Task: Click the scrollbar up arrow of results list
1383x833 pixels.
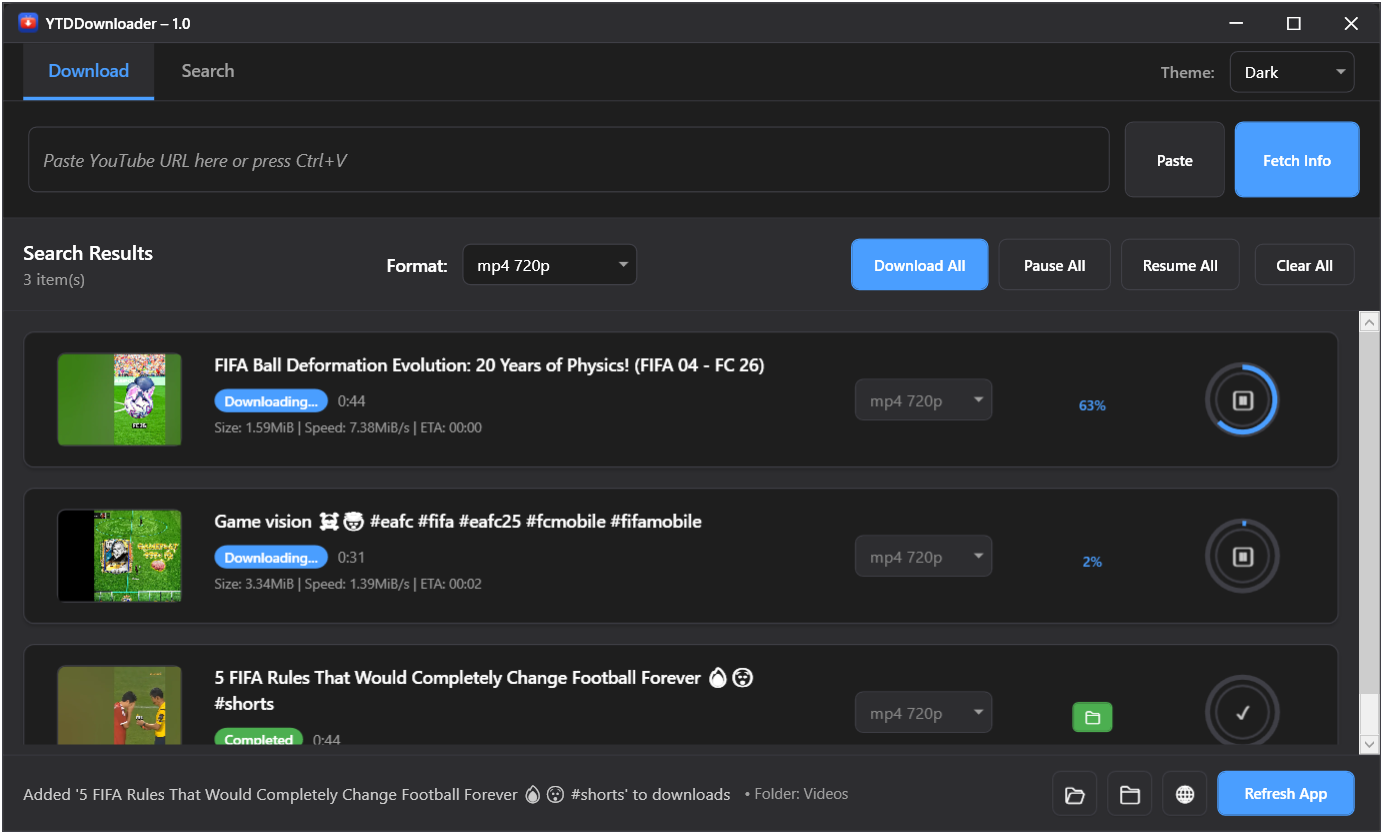Action: click(1369, 322)
